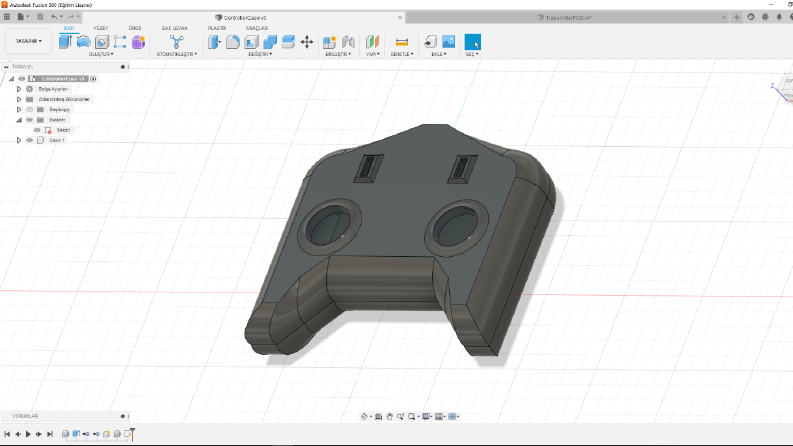Select the Offset Face tool icon
This screenshot has width=793, height=446.
click(x=288, y=42)
